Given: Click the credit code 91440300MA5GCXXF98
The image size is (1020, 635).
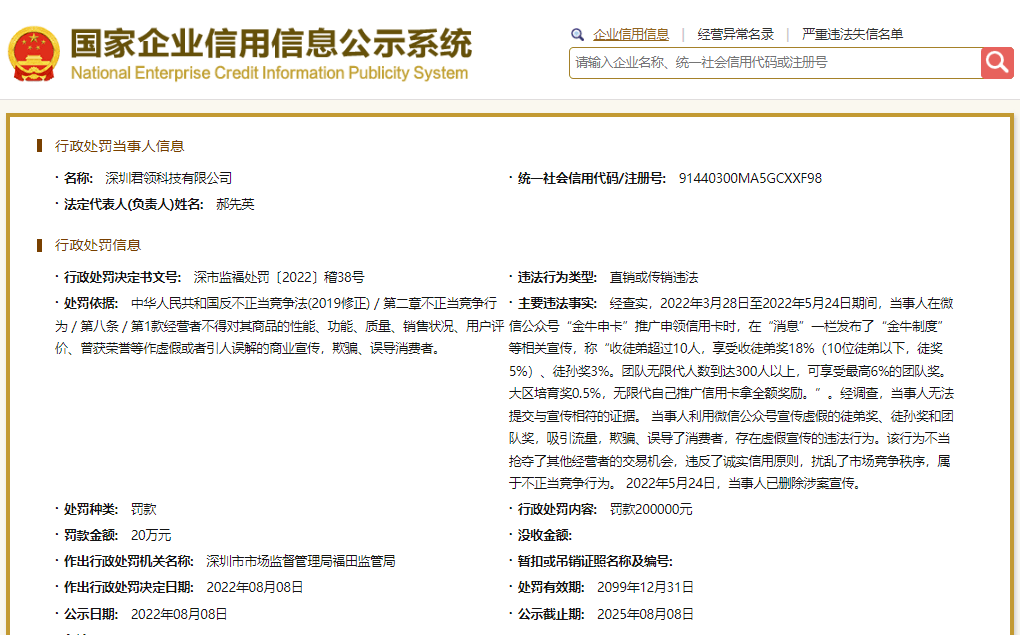Looking at the screenshot, I should pyautogui.click(x=750, y=178).
